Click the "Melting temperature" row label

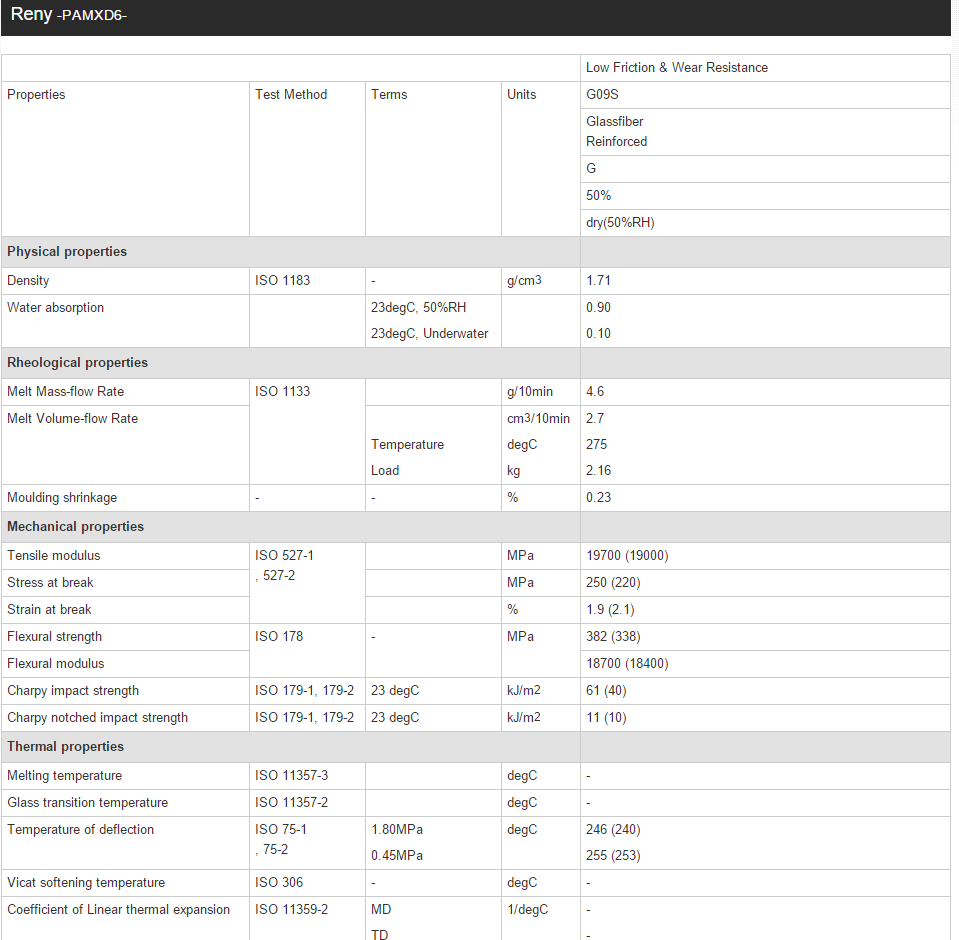click(64, 775)
